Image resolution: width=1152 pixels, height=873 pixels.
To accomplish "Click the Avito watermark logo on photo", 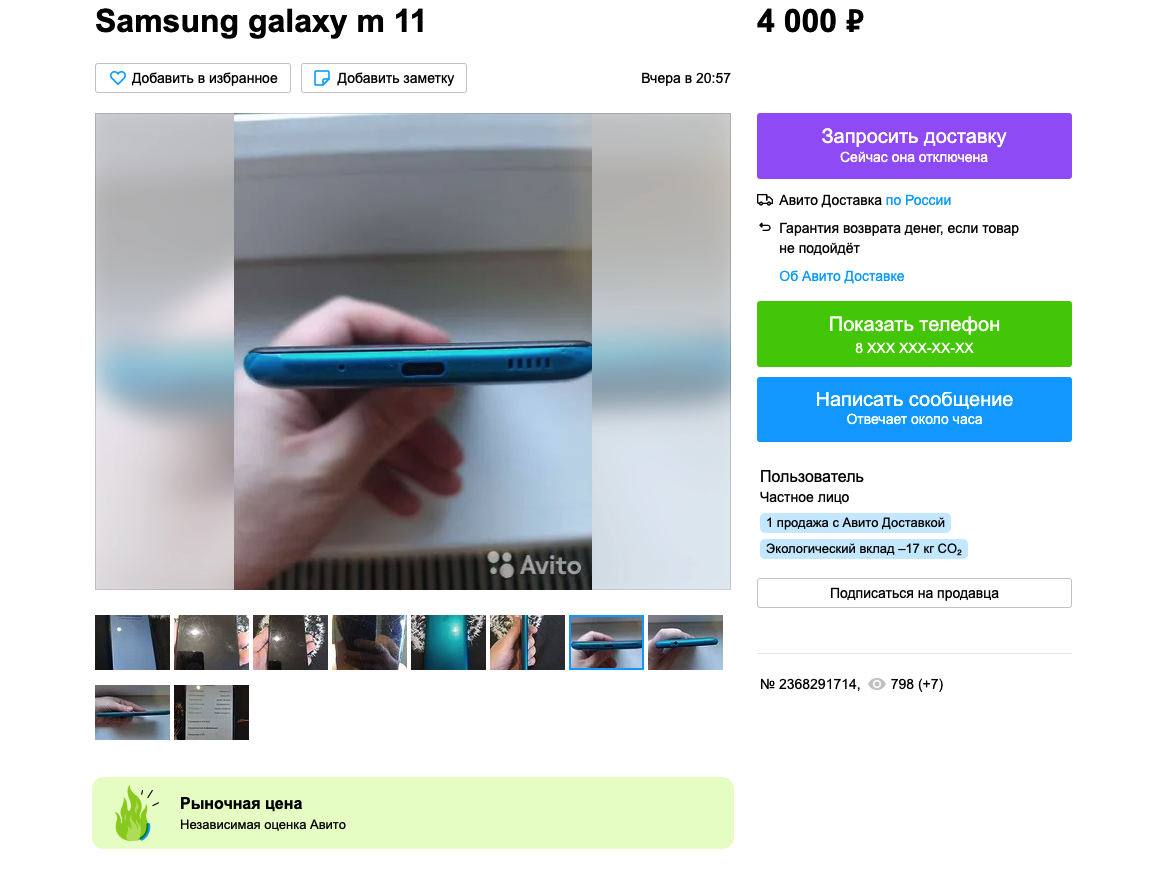I will coord(534,564).
